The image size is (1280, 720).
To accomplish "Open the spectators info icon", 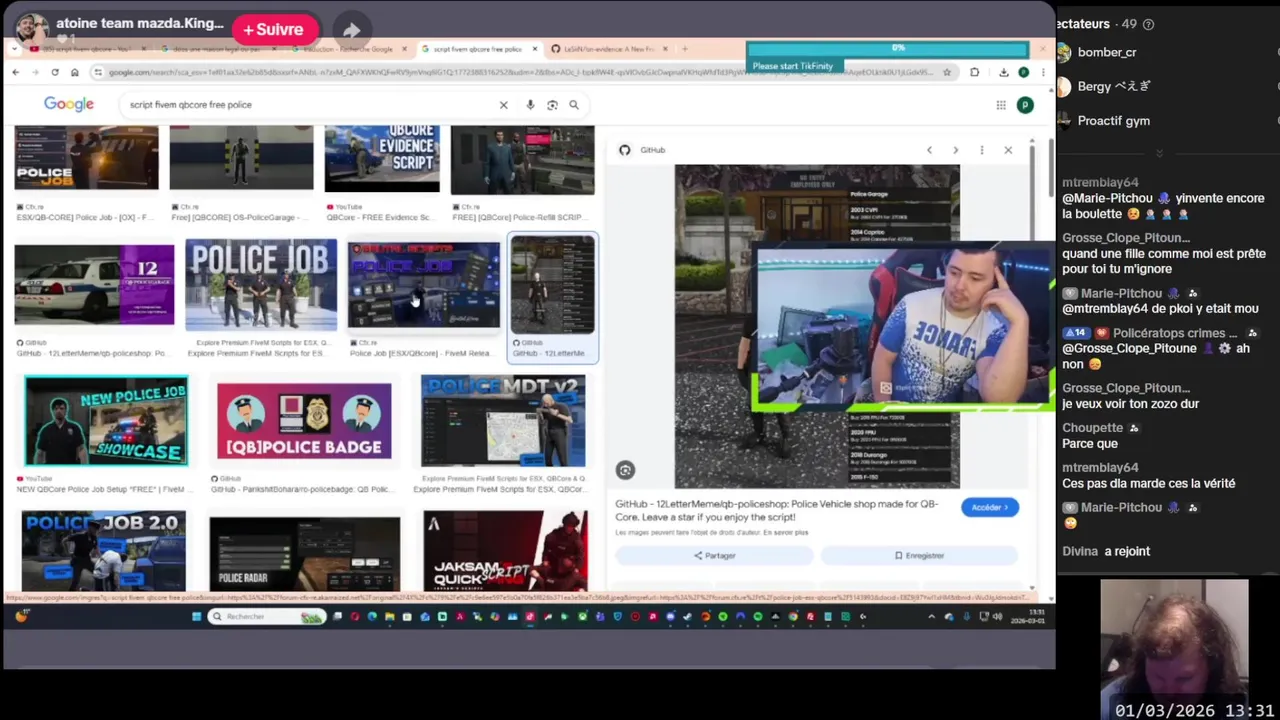I will click(1148, 24).
